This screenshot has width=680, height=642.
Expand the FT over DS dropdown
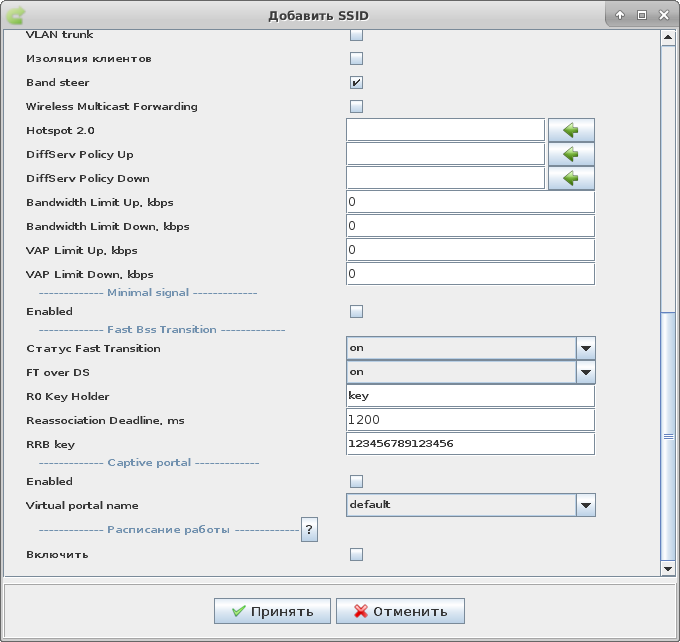click(x=586, y=372)
